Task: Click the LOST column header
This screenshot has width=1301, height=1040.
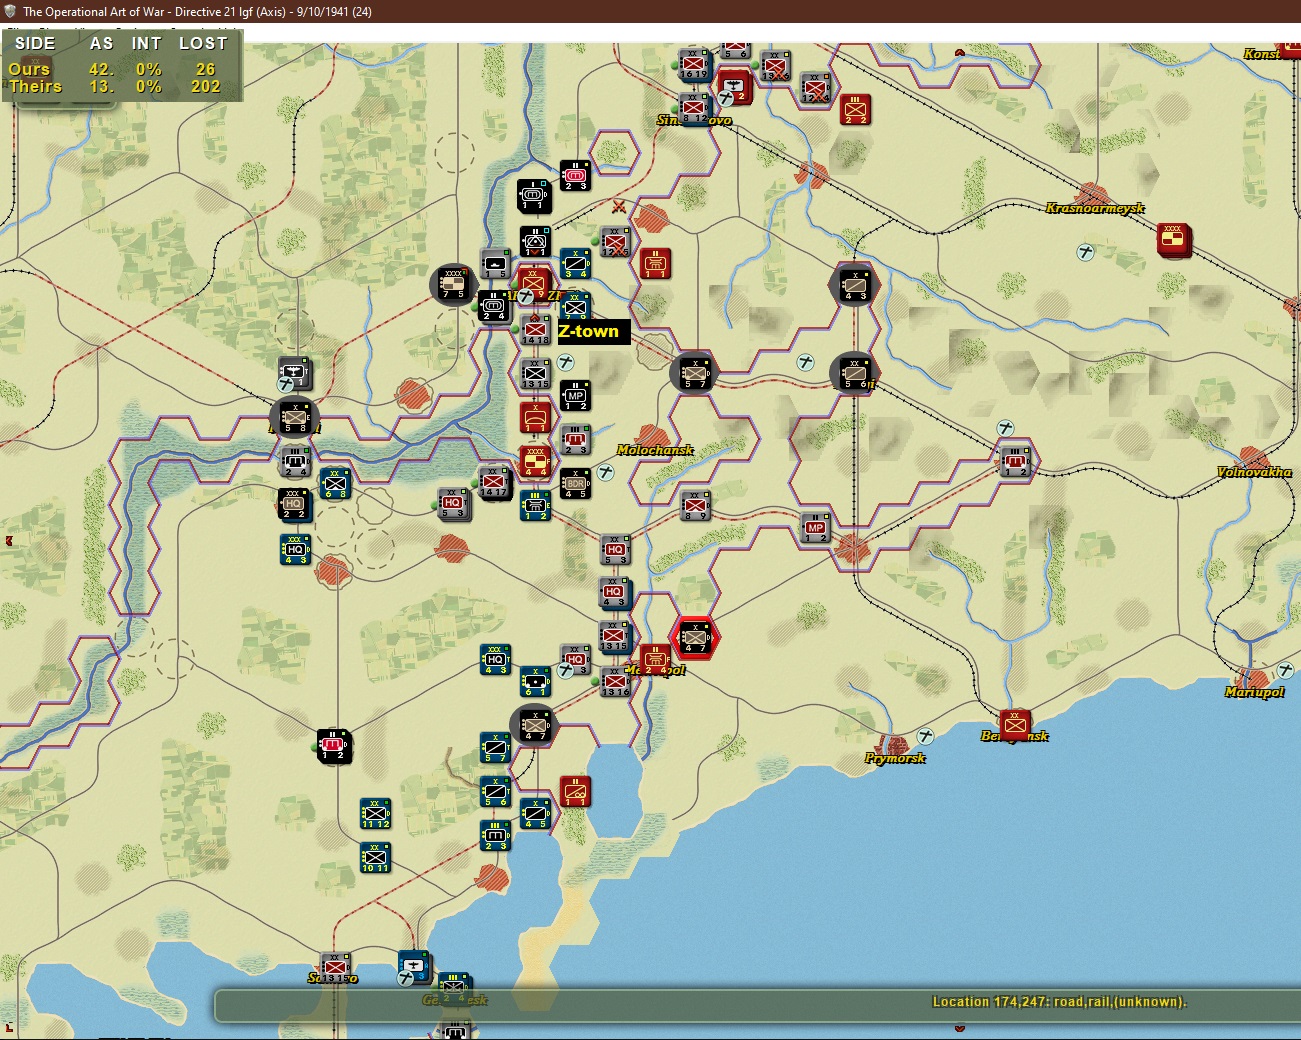Action: 203,44
